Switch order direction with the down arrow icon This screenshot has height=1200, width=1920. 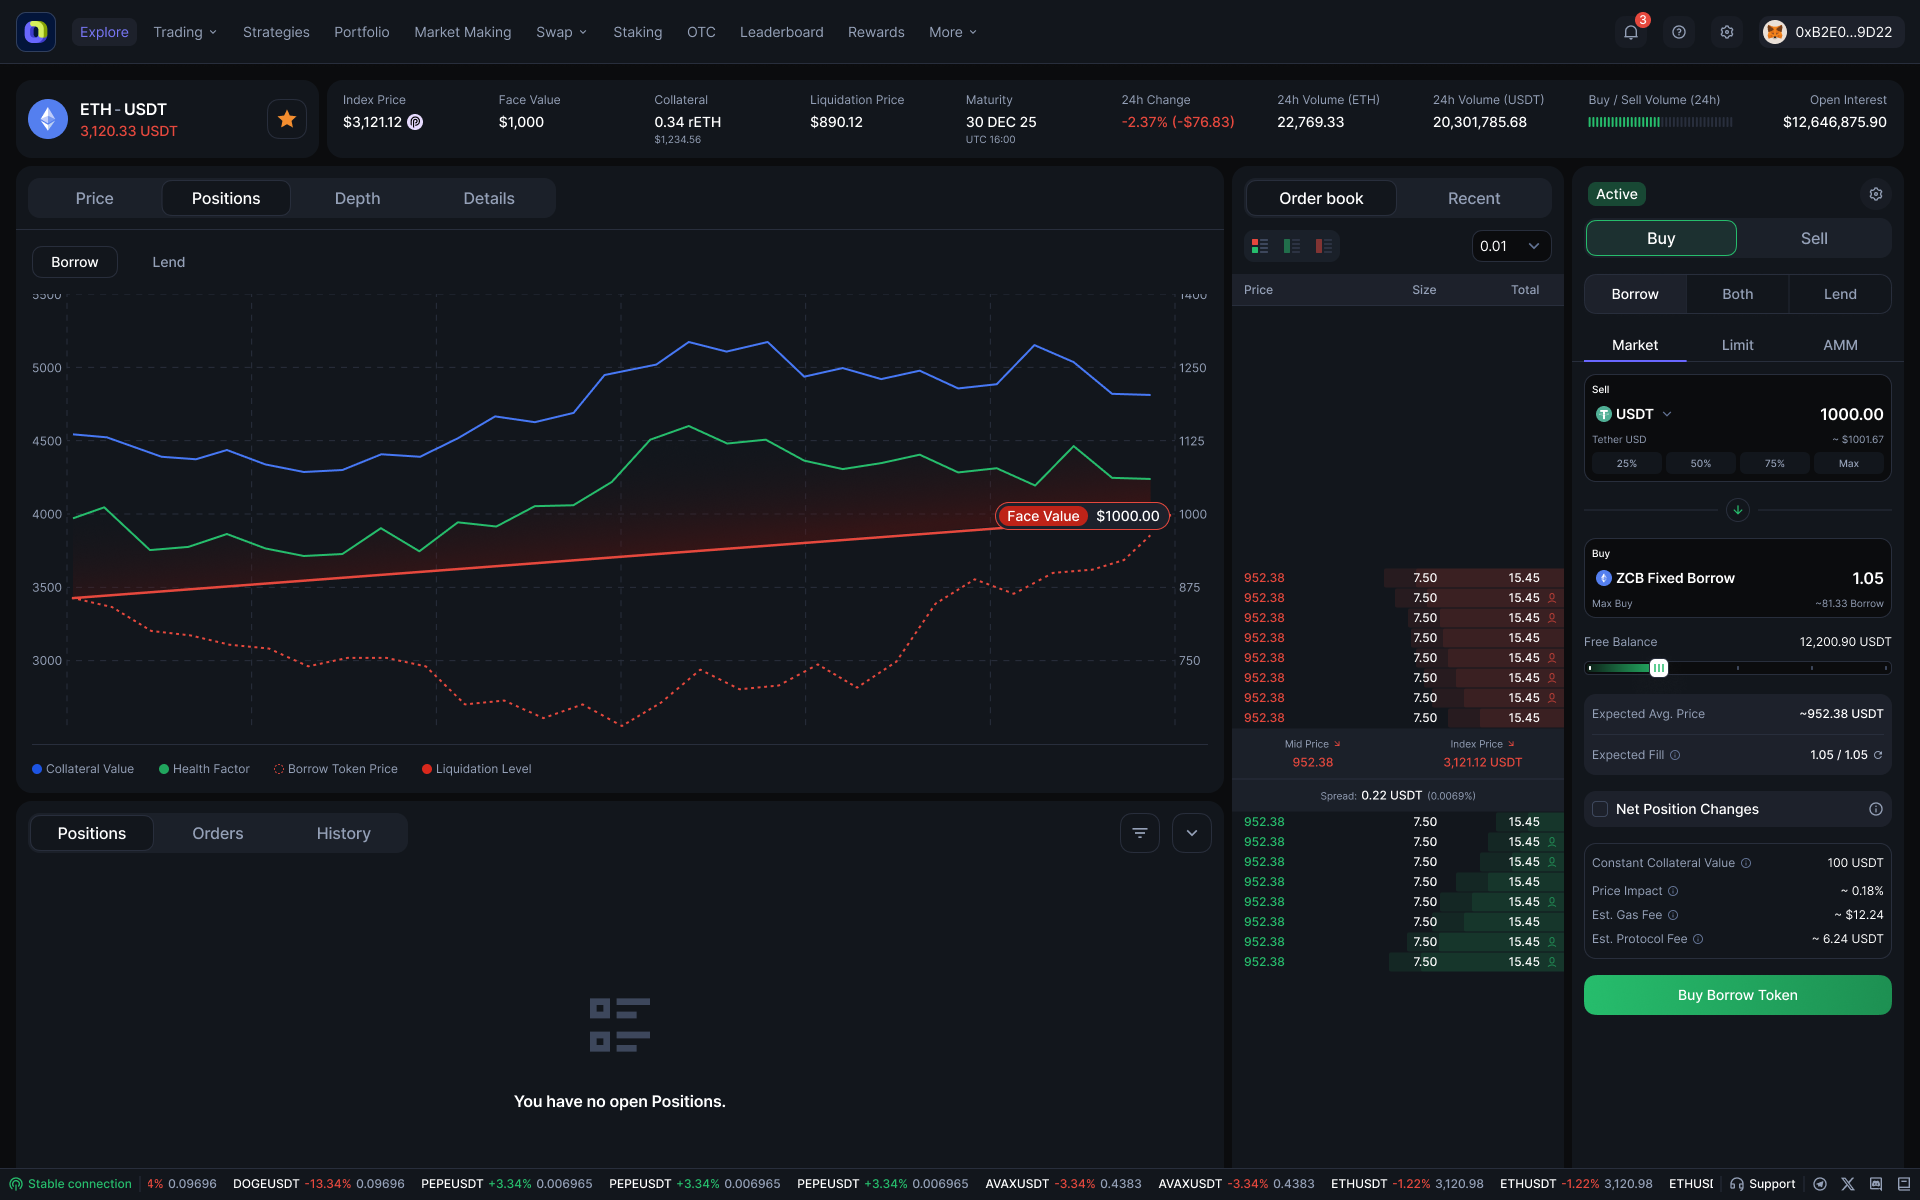pyautogui.click(x=1738, y=510)
